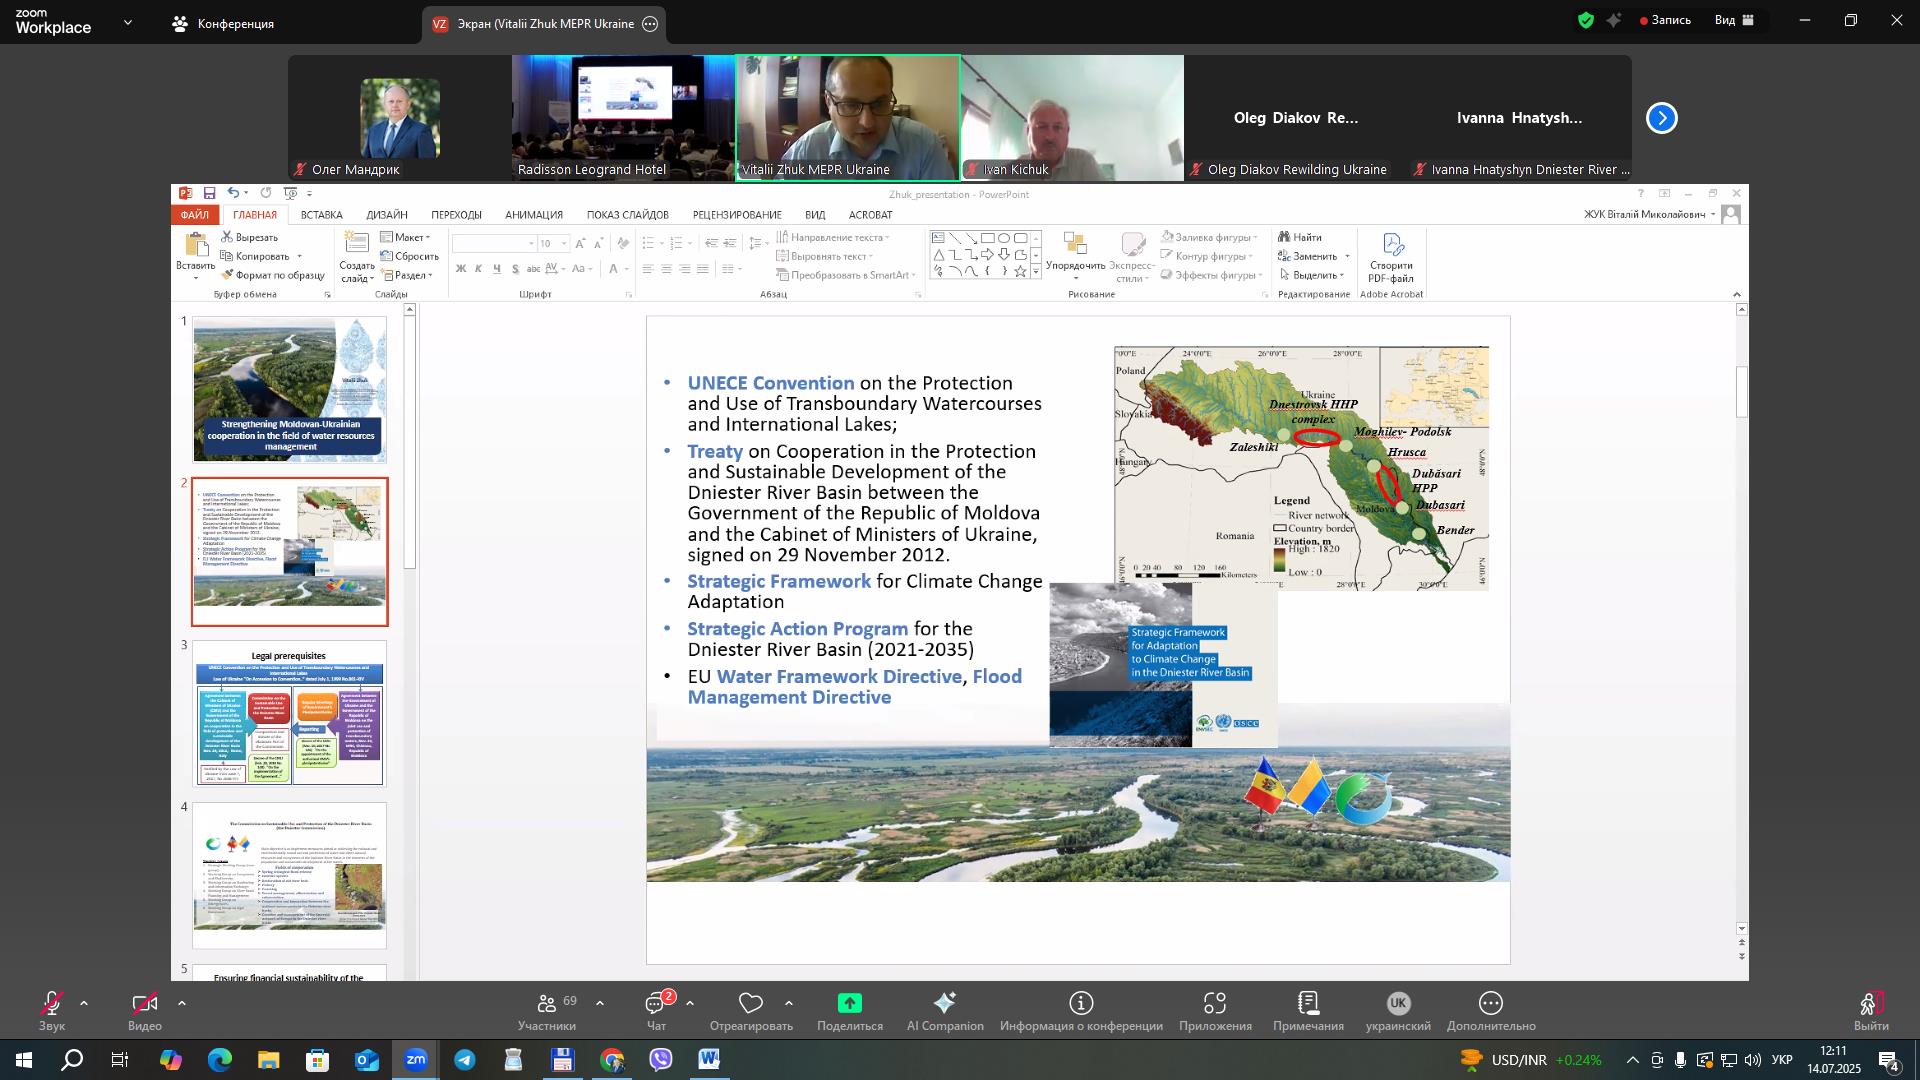The image size is (1920, 1080).
Task: Open the Вид view layout menu
Action: point(1735,20)
